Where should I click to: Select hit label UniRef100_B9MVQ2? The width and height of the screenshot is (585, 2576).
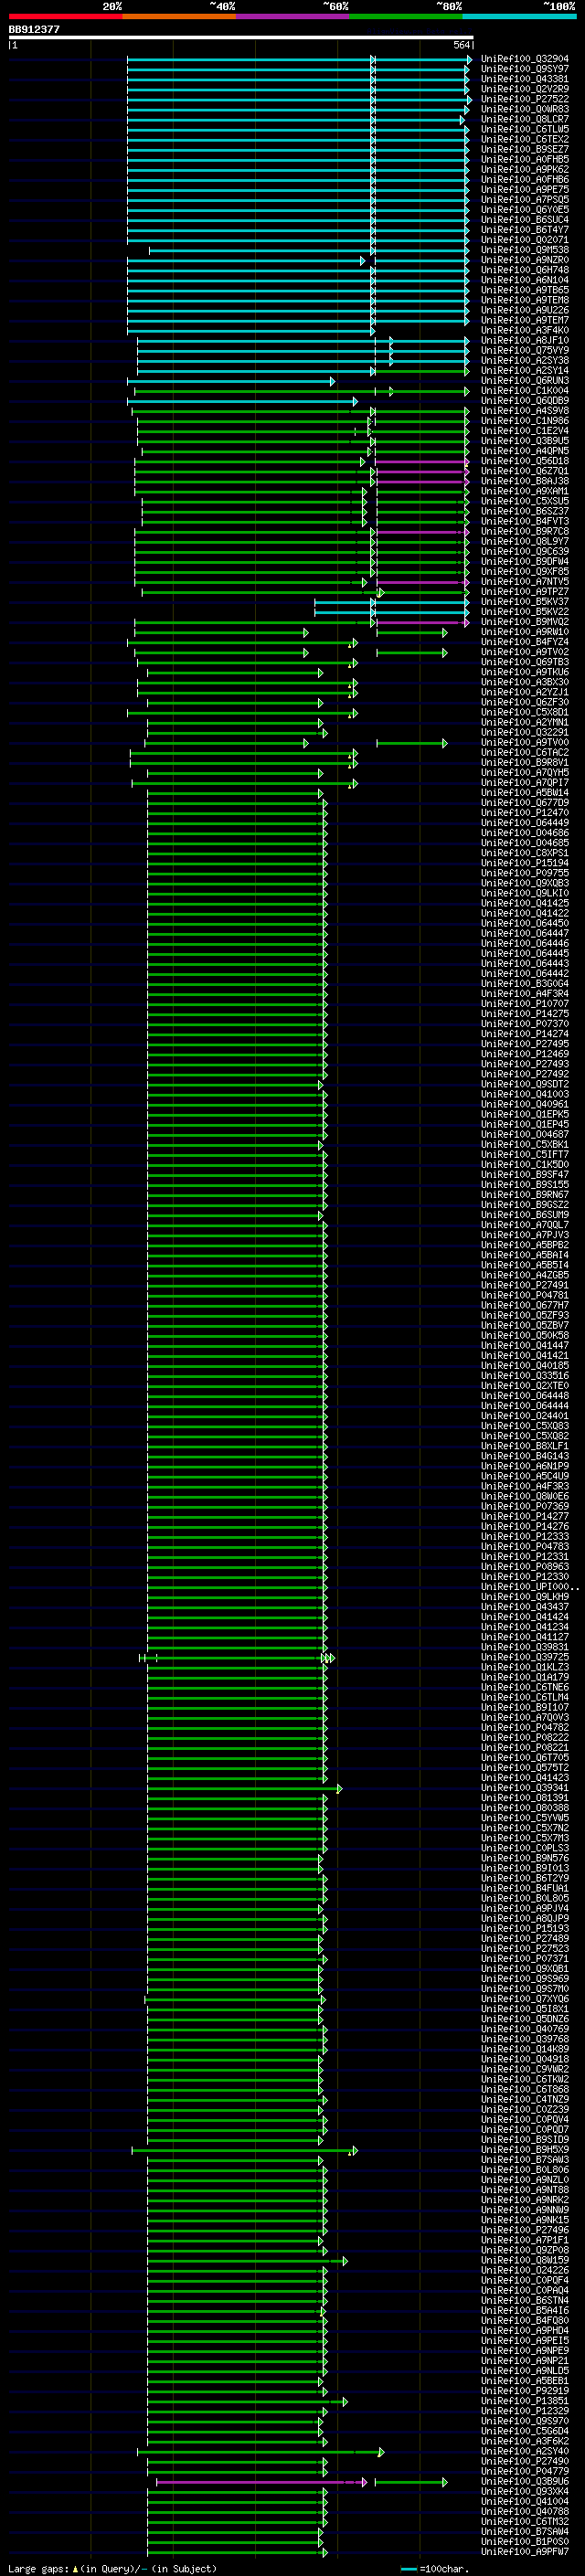525,622
